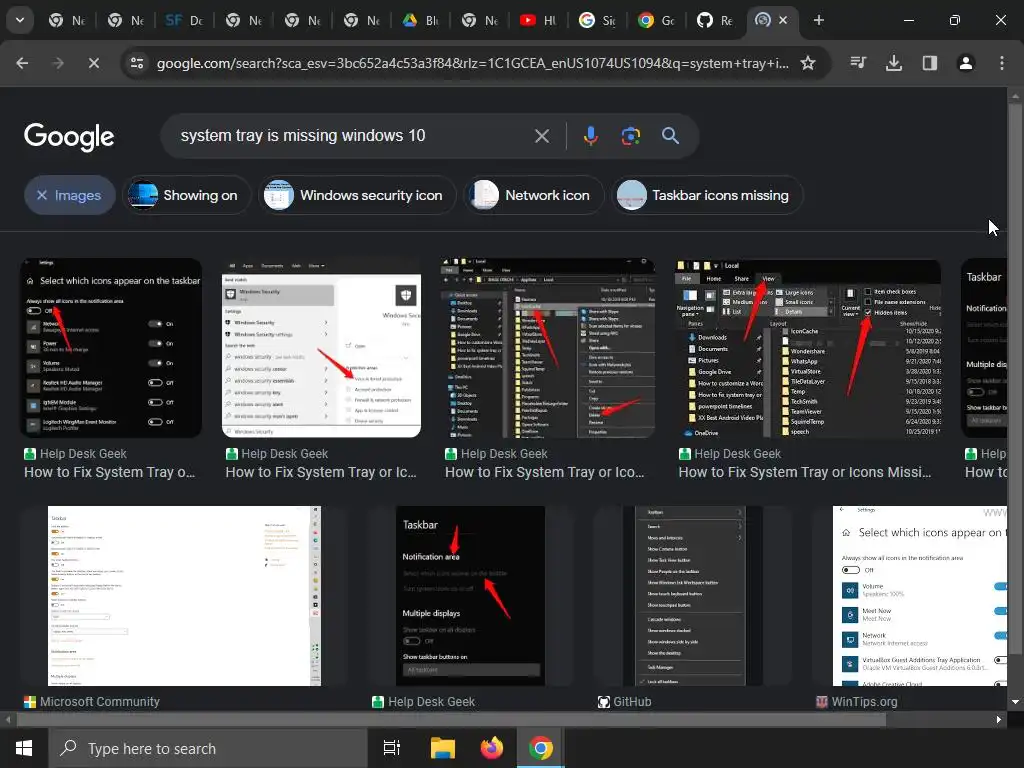Screen dimensions: 1024x768
Task: Click the GitHub source label
Action: 632,701
